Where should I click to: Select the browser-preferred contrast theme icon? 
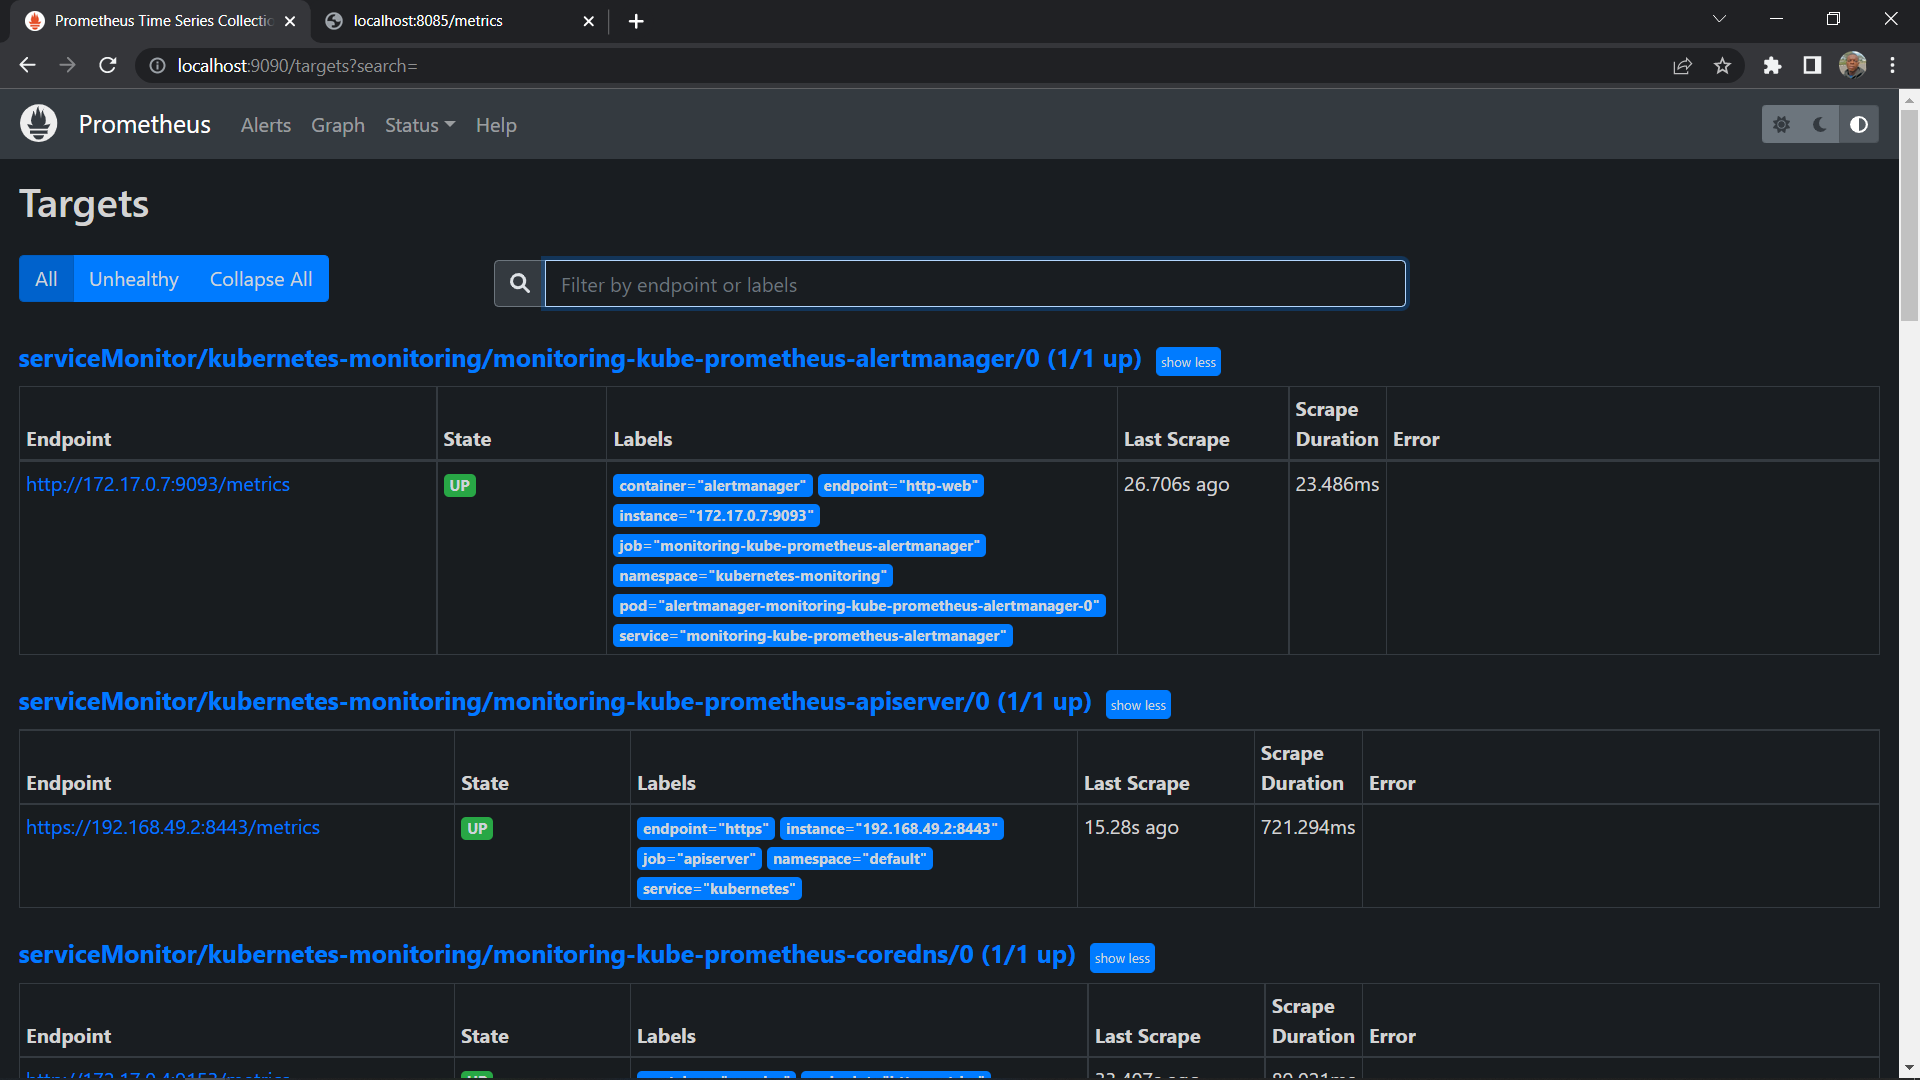click(1859, 125)
